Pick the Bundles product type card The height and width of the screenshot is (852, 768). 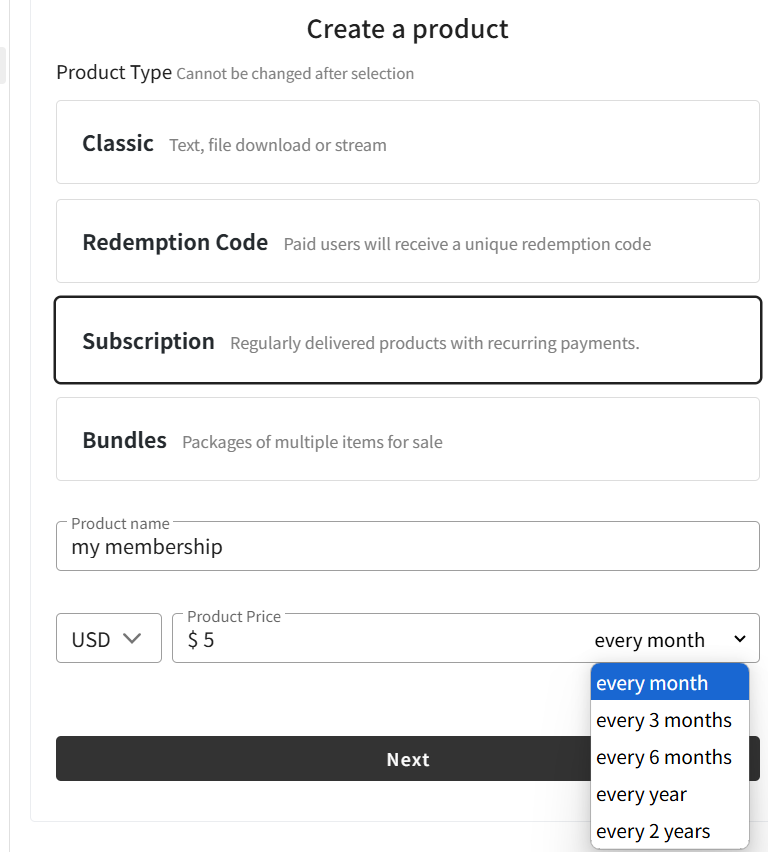click(407, 439)
